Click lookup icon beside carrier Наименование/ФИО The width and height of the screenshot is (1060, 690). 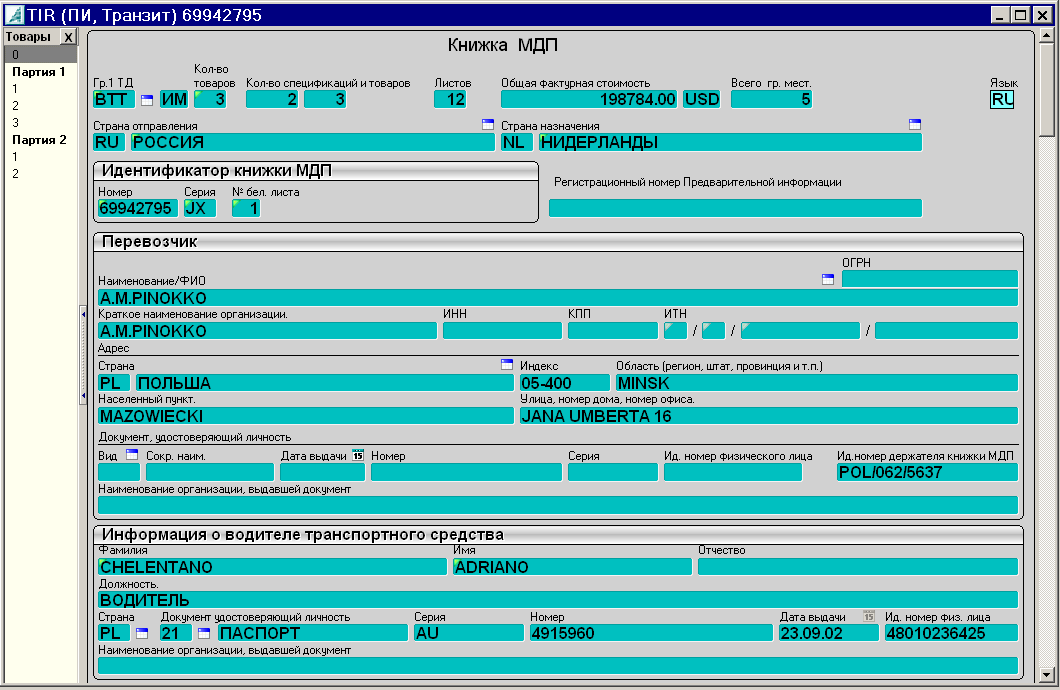pos(827,280)
